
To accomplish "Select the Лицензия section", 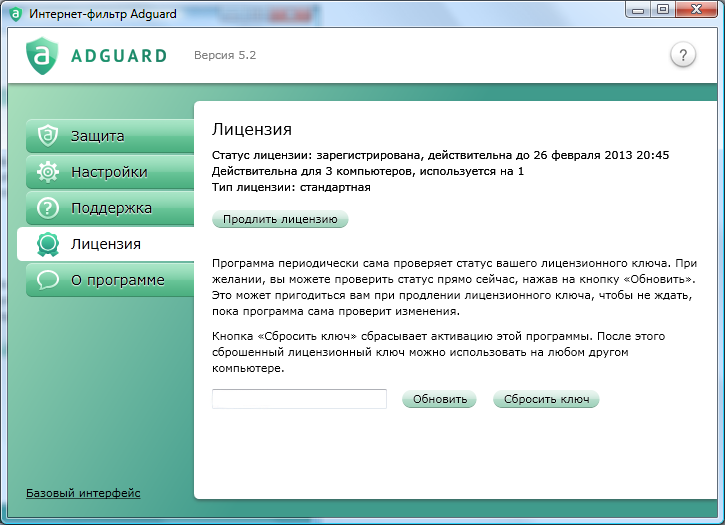I will tap(105, 244).
